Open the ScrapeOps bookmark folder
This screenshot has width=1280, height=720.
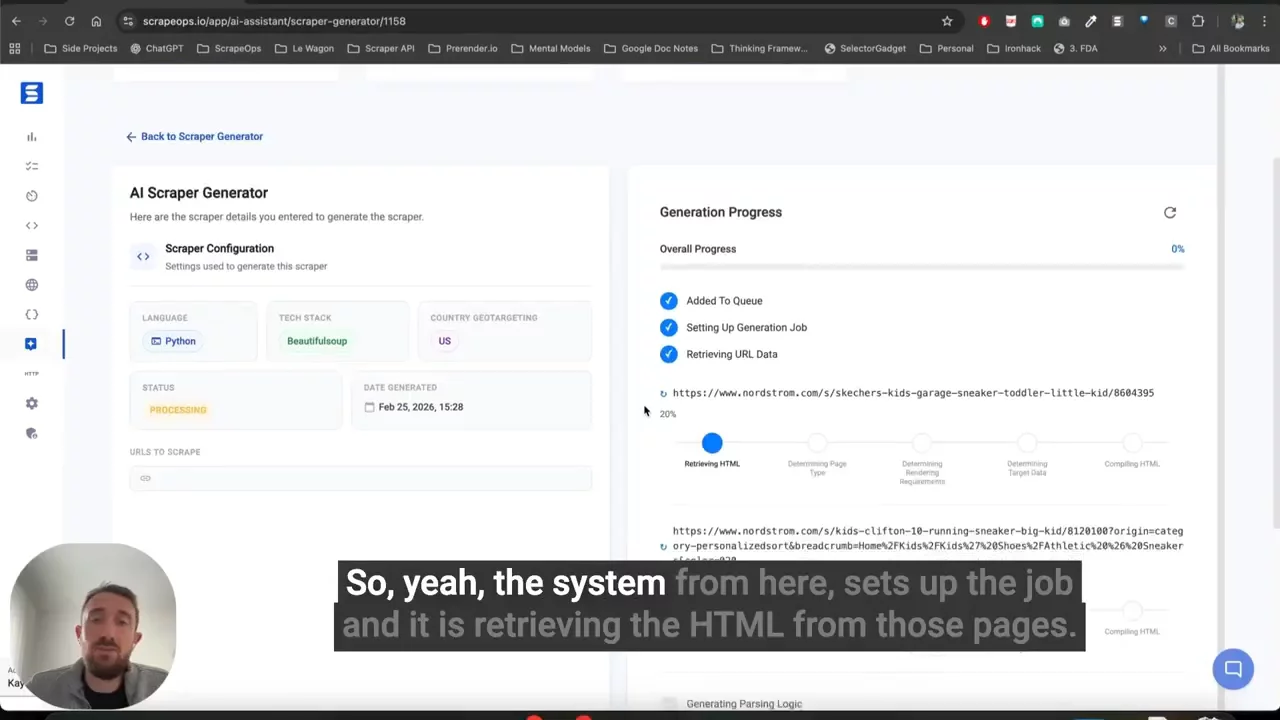pos(229,48)
